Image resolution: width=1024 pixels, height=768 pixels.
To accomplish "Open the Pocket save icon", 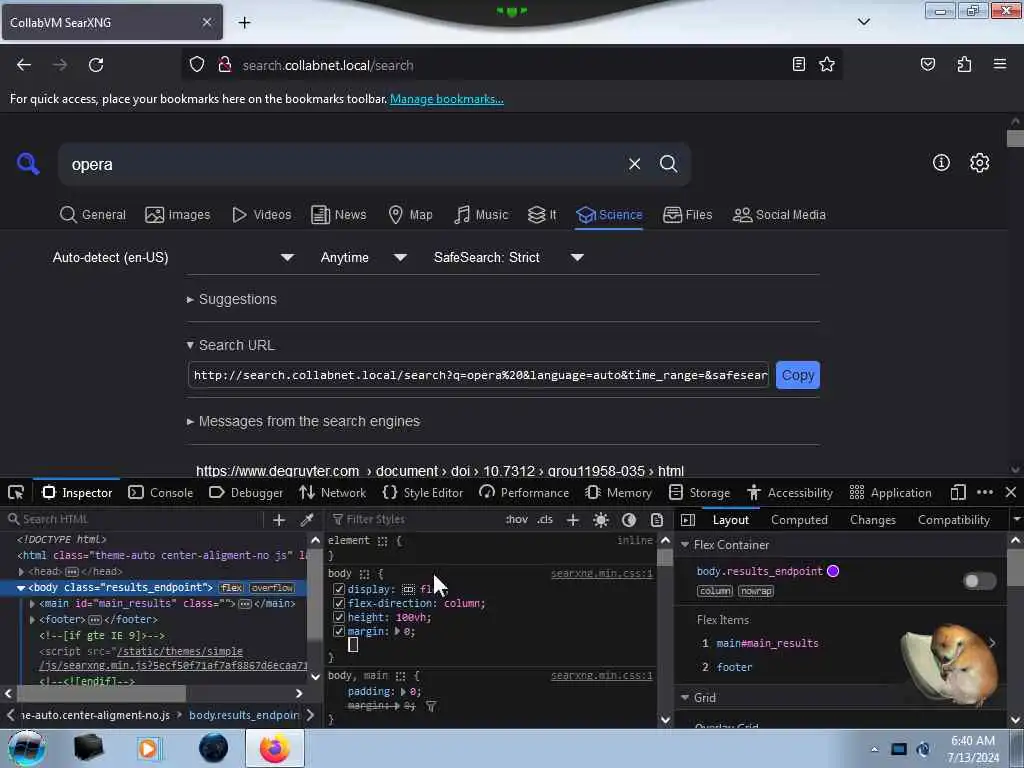I will point(927,64).
